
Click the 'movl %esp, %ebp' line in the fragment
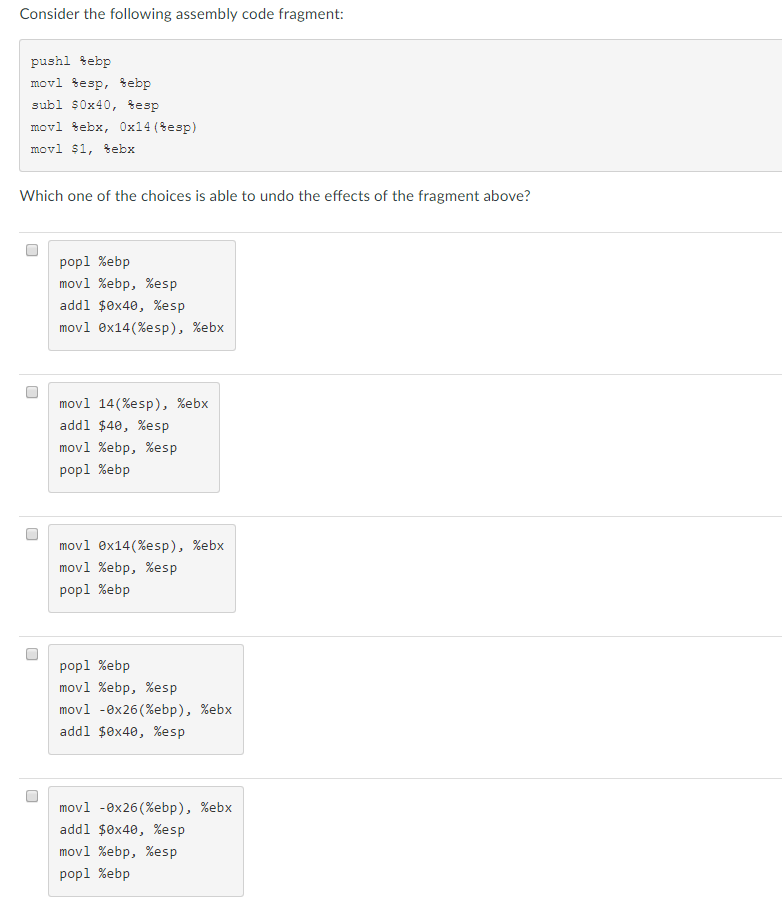click(x=91, y=83)
